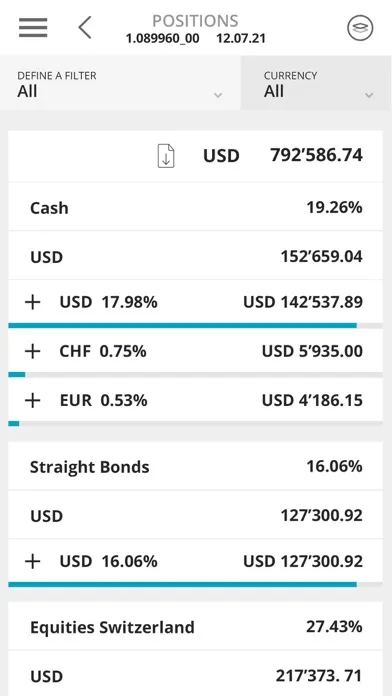392x696 pixels.
Task: Open the hamburger menu
Action: (x=33, y=28)
